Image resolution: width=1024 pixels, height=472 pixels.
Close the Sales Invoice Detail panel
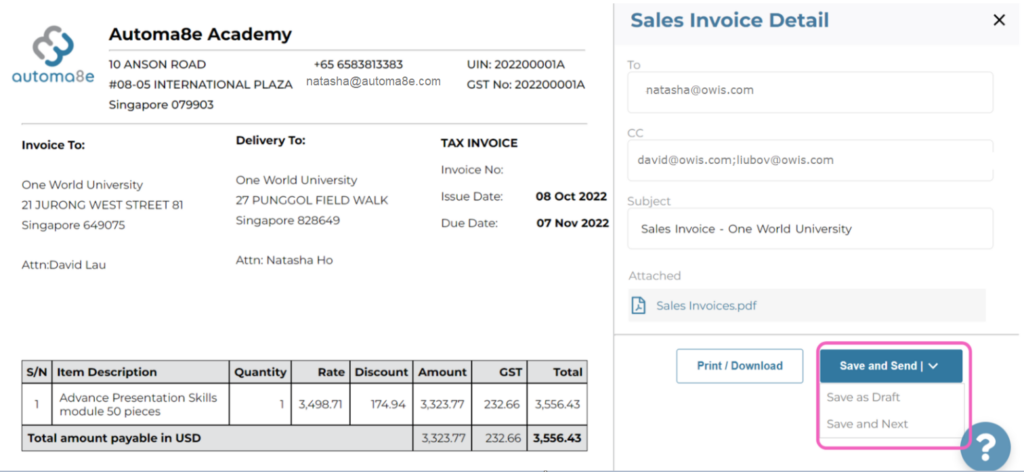tap(999, 20)
